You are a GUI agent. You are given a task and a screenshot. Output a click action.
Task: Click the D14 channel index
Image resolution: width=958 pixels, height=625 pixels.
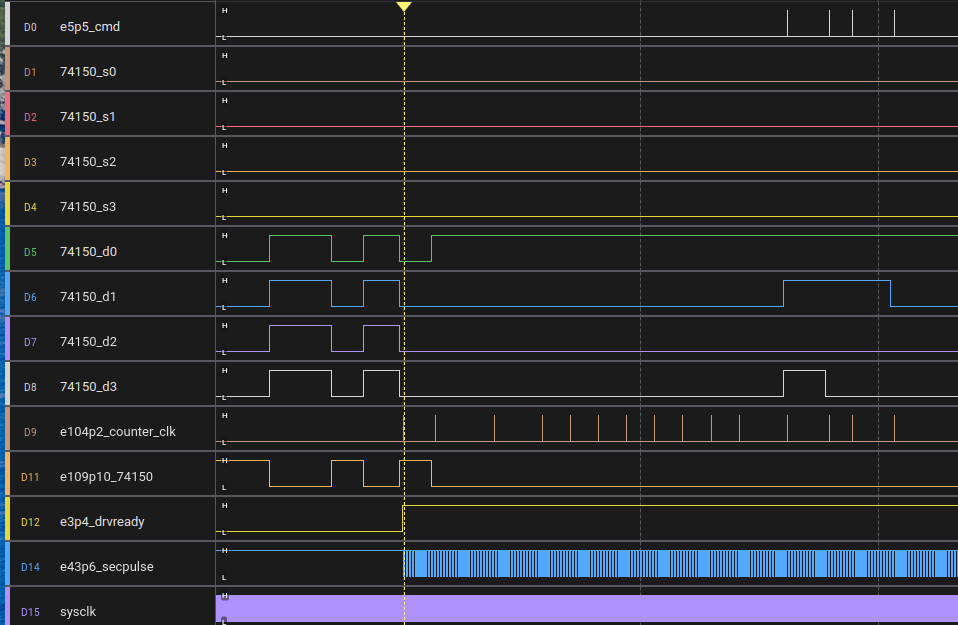pos(30,568)
